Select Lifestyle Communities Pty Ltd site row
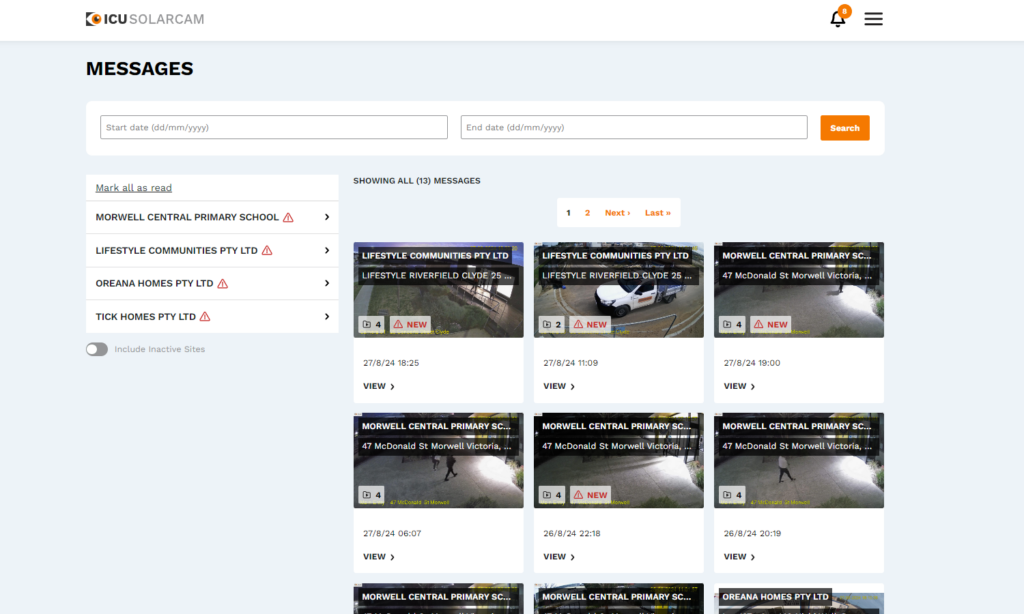The image size is (1024, 614). pos(212,250)
